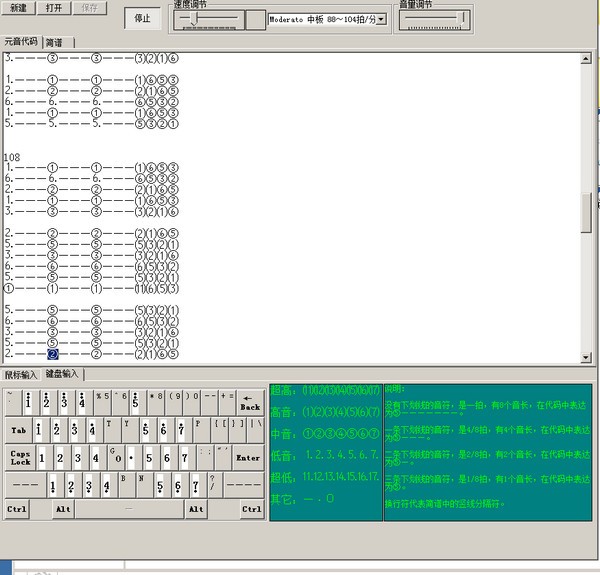The width and height of the screenshot is (600, 575).
Task: Click the 打开 (Open) button
Action: click(54, 8)
